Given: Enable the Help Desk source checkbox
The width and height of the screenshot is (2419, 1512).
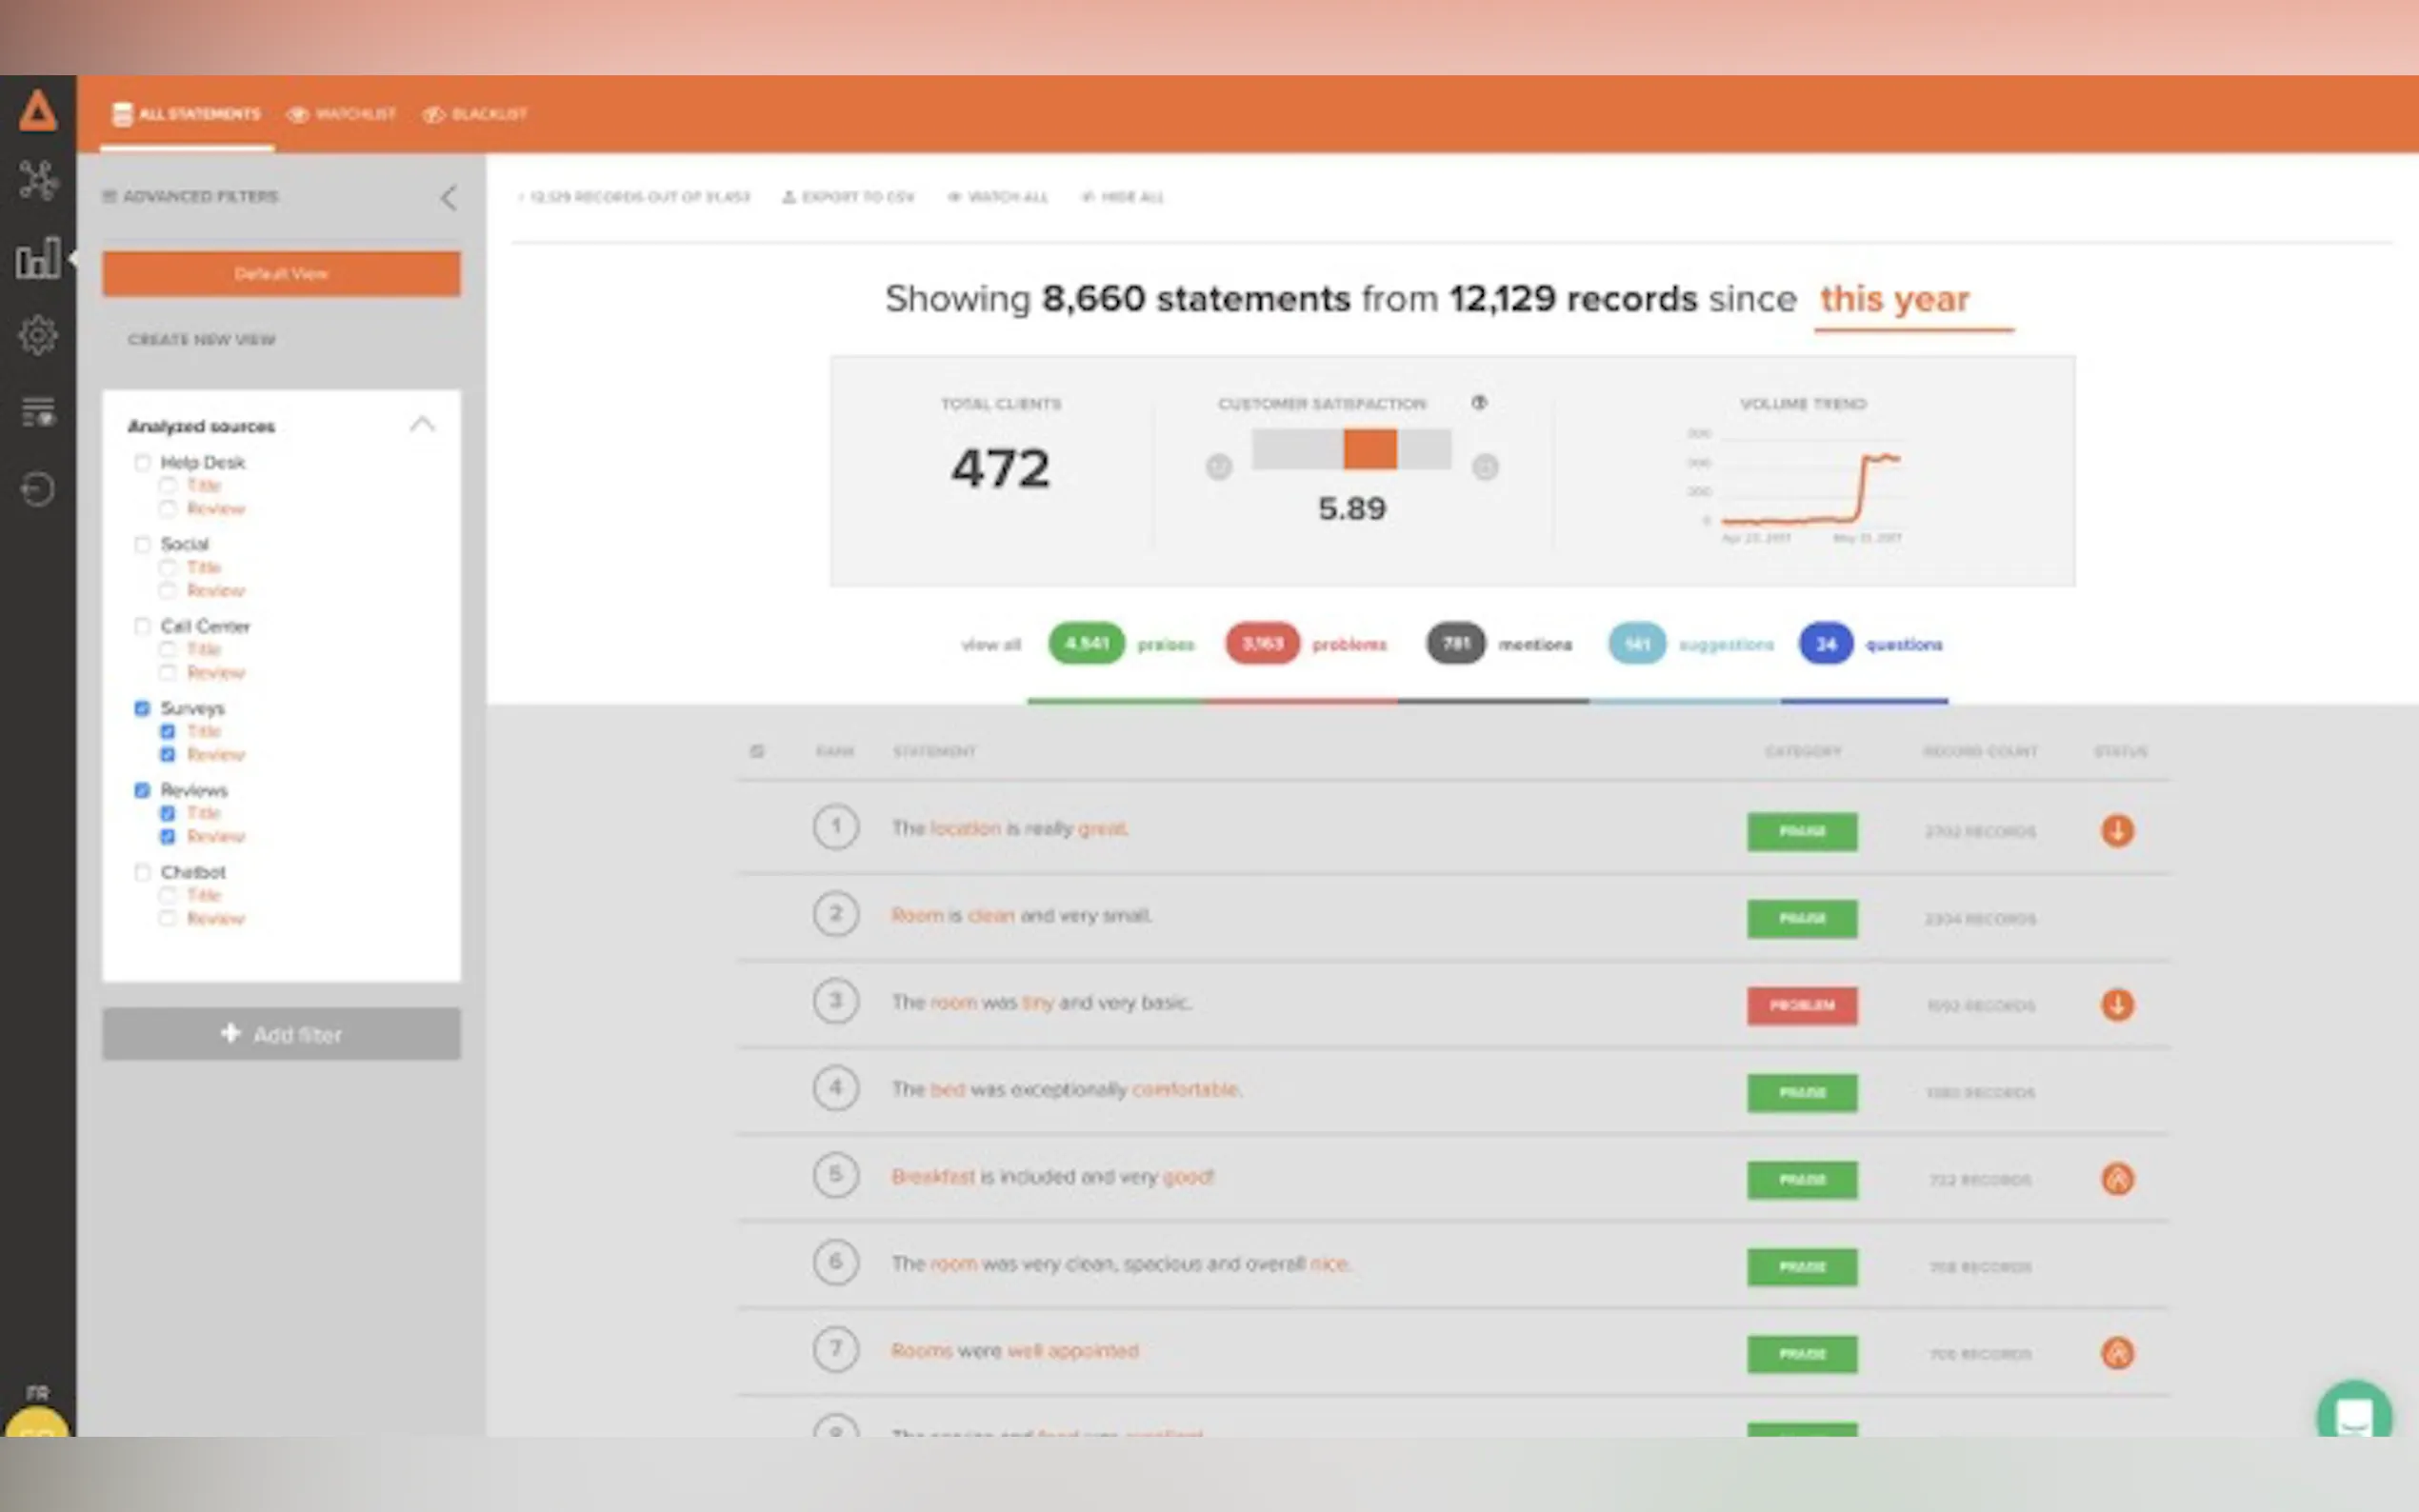Looking at the screenshot, I should click(142, 462).
